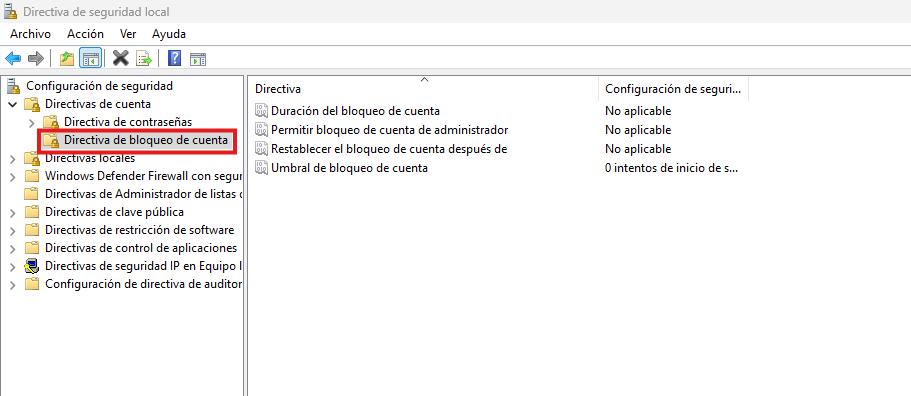Select Directivas de seguridad IP en Equipo
The width and height of the screenshot is (911, 396).
(x=144, y=266)
